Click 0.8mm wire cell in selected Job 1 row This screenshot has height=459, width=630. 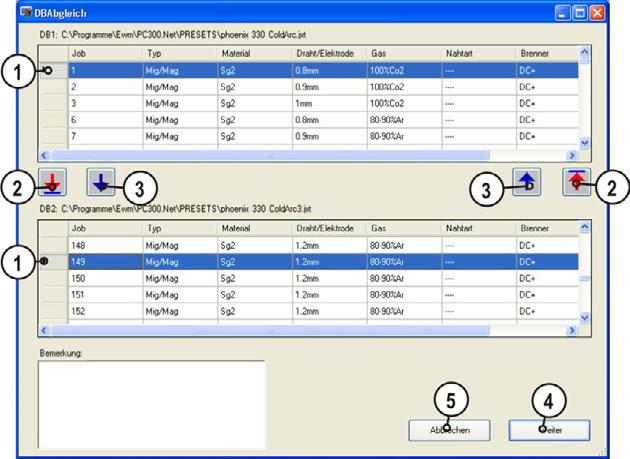pos(329,70)
